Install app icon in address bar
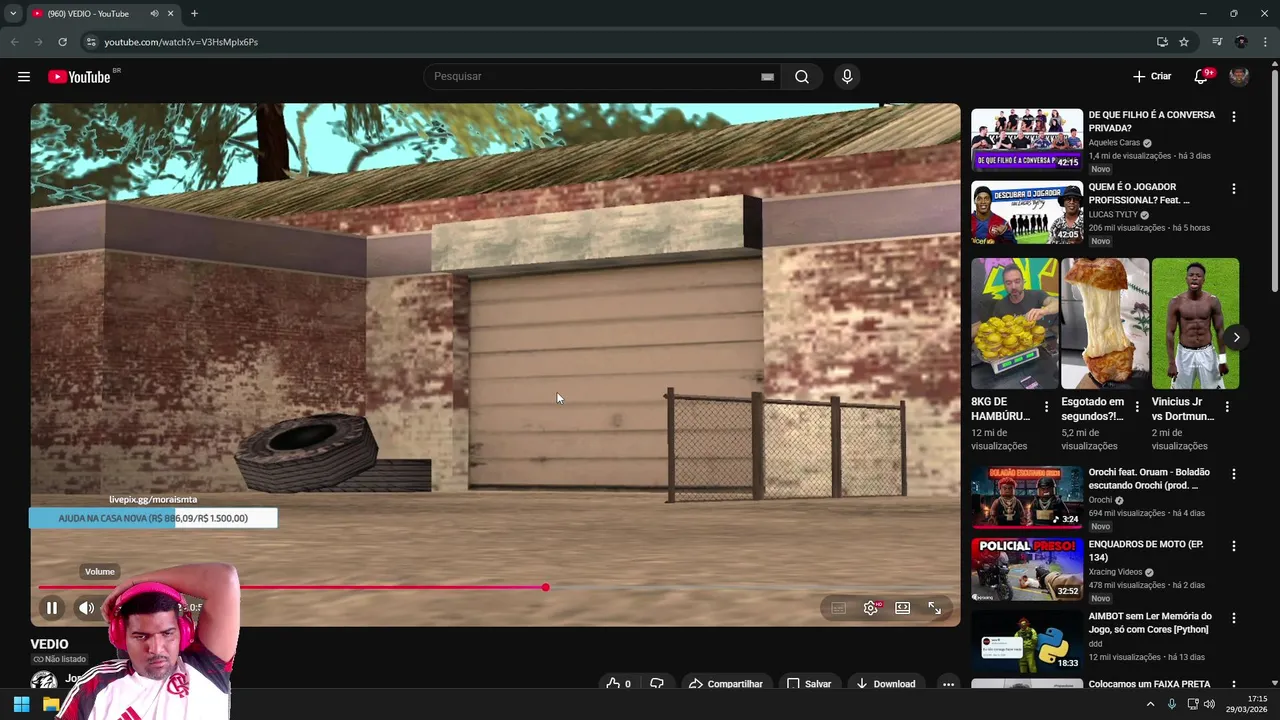The width and height of the screenshot is (1280, 720). [x=1162, y=42]
